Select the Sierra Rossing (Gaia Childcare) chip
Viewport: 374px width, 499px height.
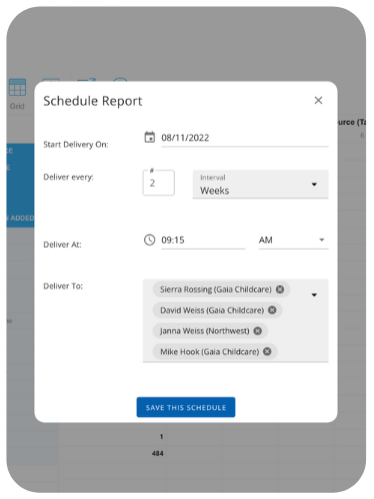point(221,289)
